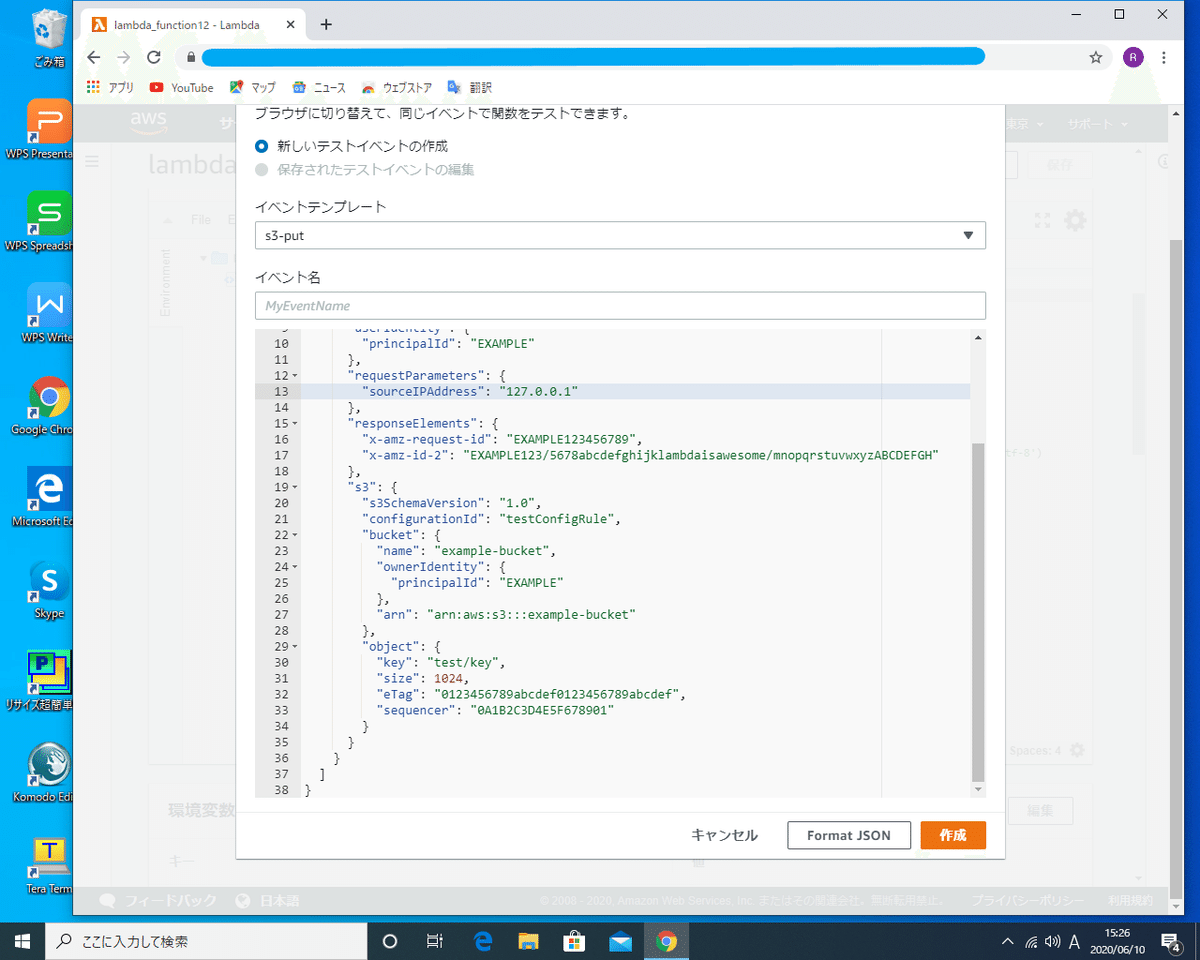Screen dimensions: 1200x960
Task: Open the Windows Start menu
Action: tap(24, 941)
